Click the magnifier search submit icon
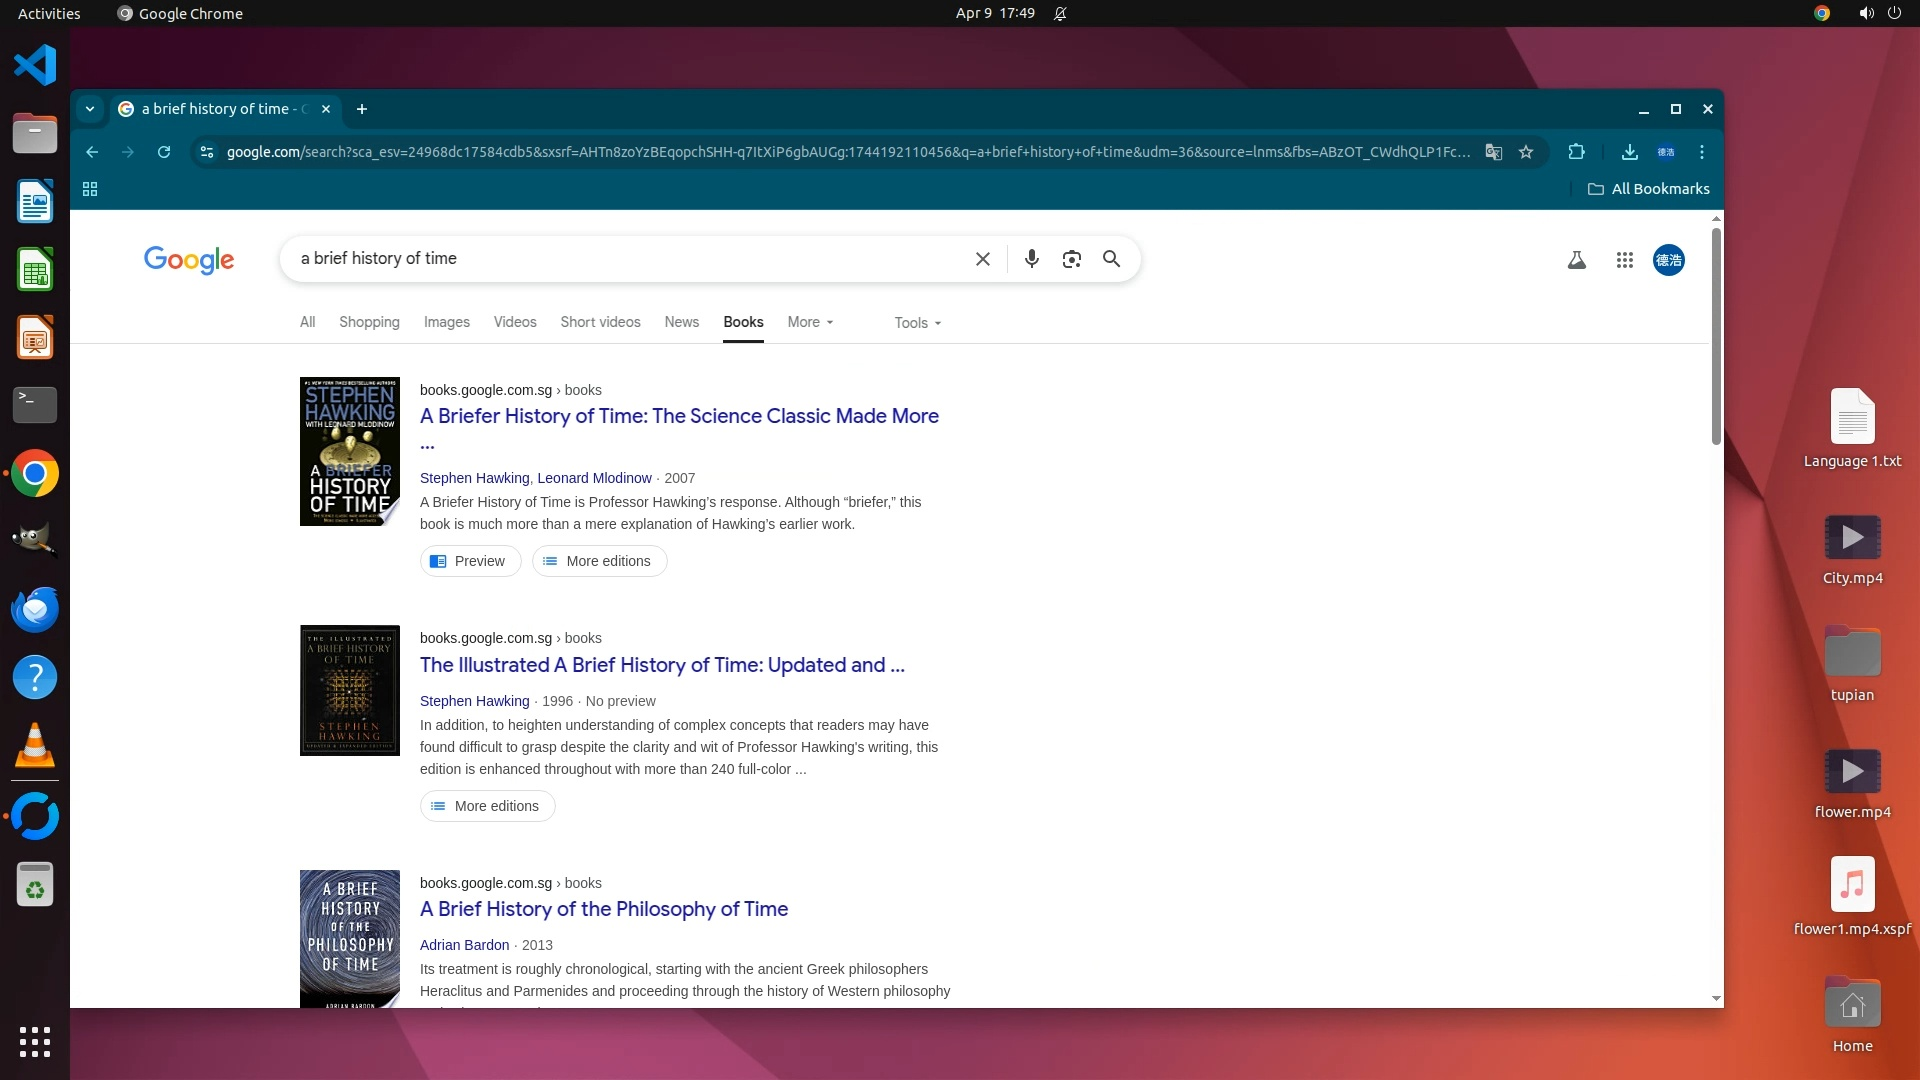The image size is (1920, 1080). tap(1111, 259)
